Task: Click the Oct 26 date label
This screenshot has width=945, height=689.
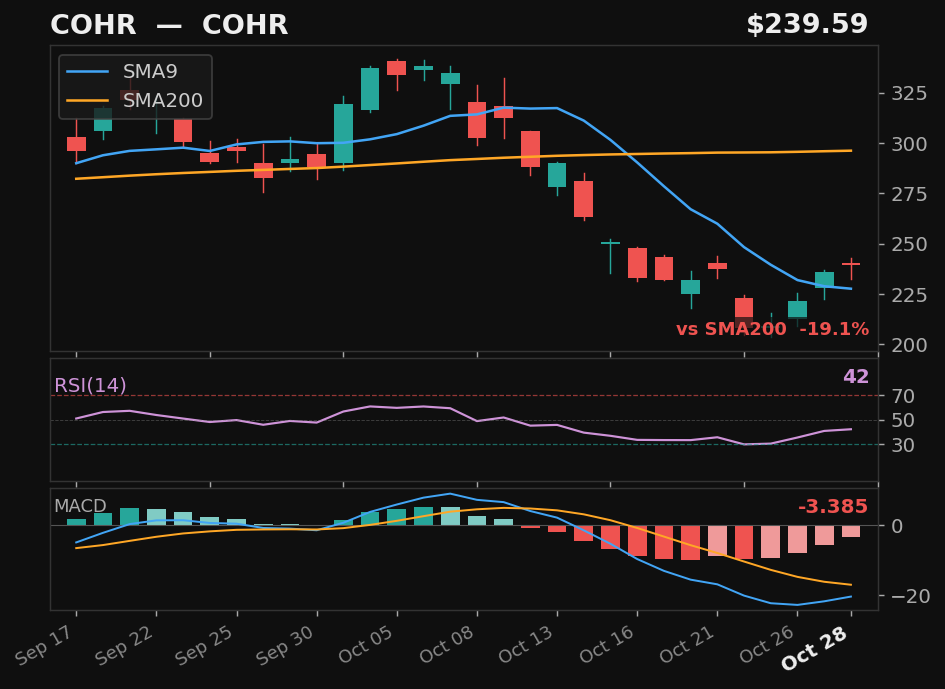Action: pyautogui.click(x=767, y=645)
